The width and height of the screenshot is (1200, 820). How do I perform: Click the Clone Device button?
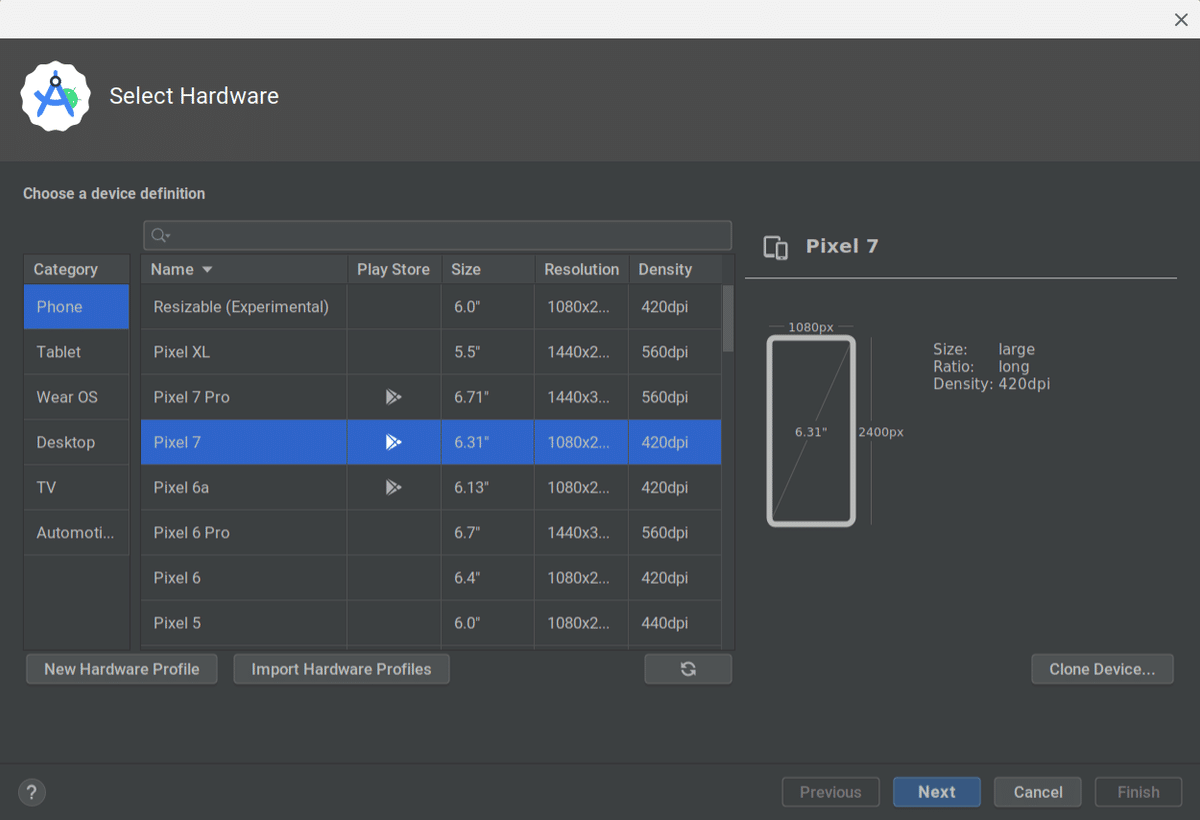tap(1102, 669)
